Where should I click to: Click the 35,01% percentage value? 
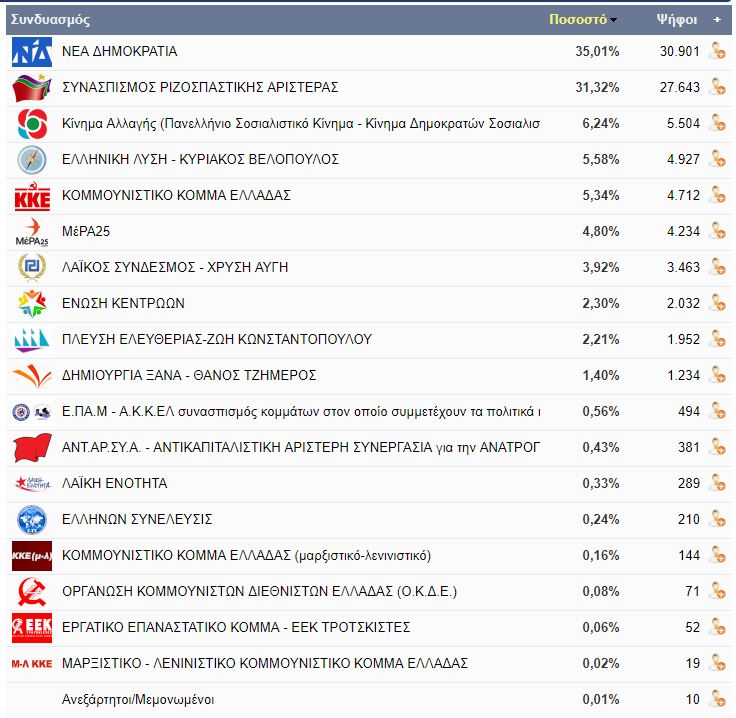597,51
